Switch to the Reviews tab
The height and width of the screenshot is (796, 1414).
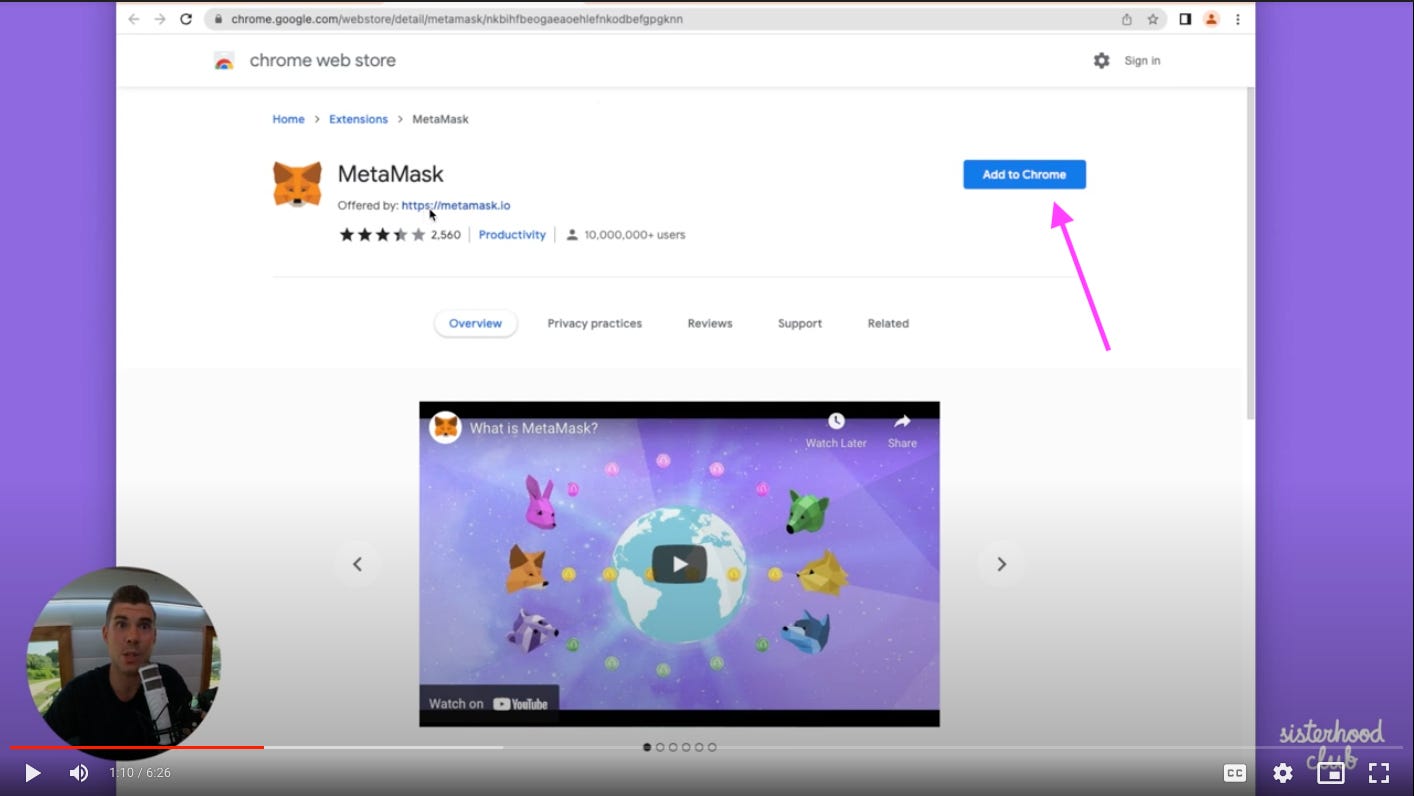pos(710,323)
